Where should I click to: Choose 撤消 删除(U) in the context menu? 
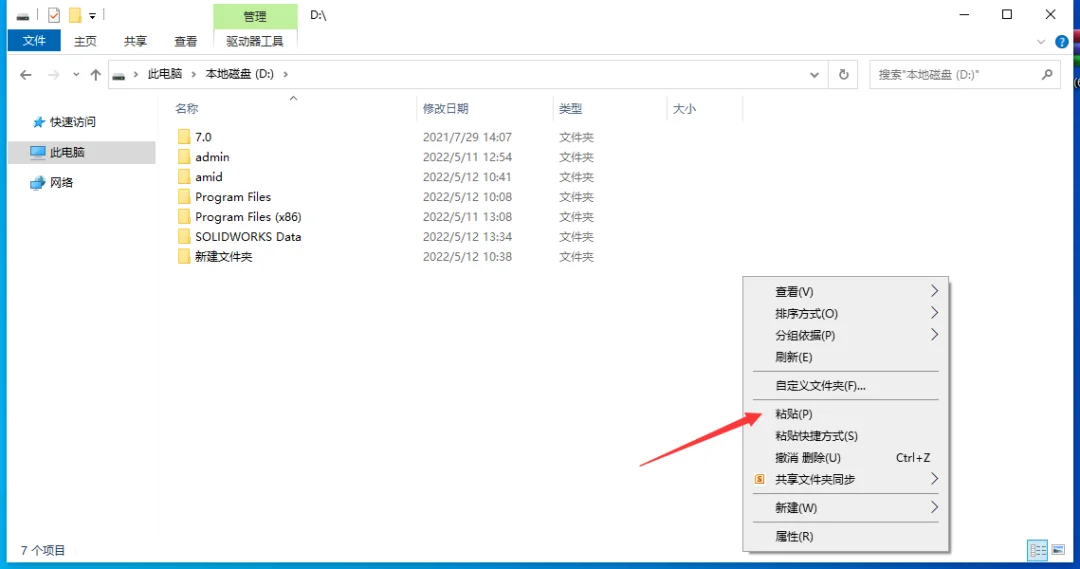pos(846,457)
